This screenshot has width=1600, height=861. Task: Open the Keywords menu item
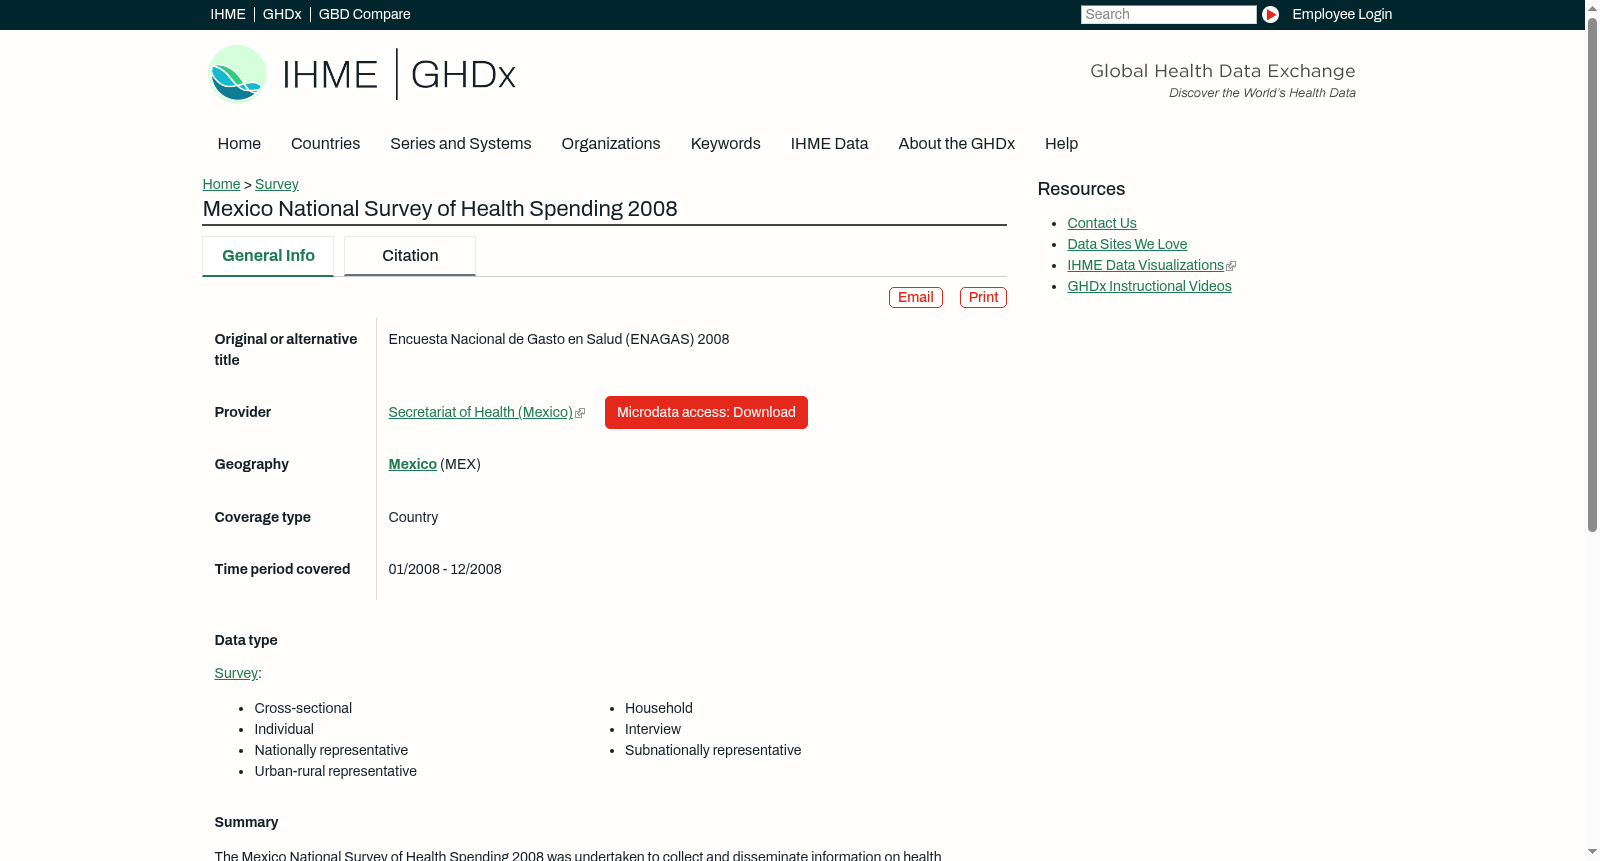(725, 144)
